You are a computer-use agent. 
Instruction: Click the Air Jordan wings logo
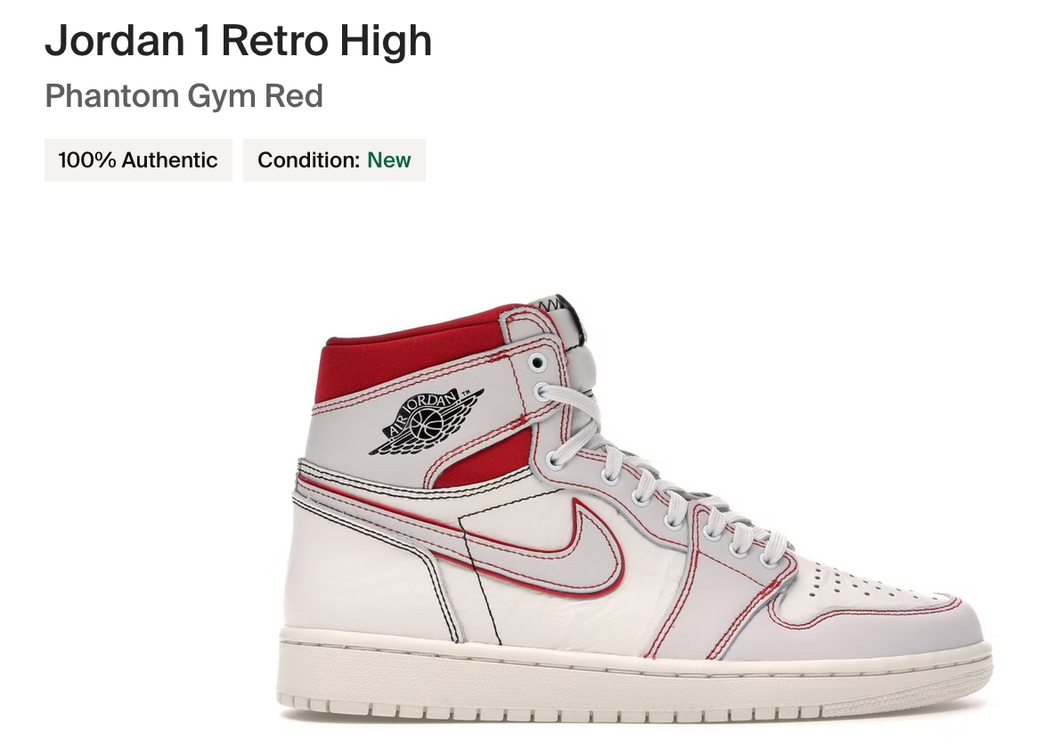click(425, 420)
